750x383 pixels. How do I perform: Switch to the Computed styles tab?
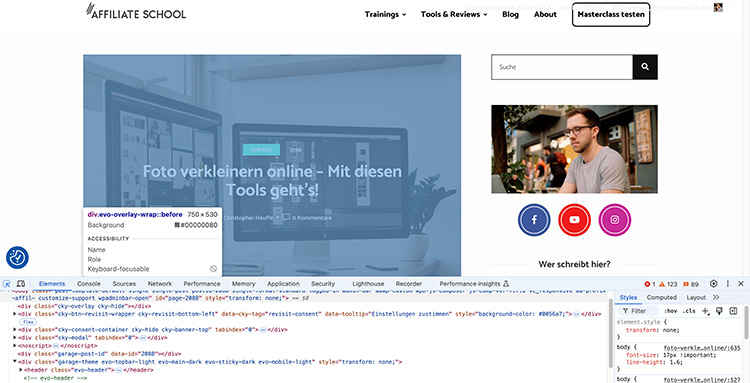(x=662, y=297)
